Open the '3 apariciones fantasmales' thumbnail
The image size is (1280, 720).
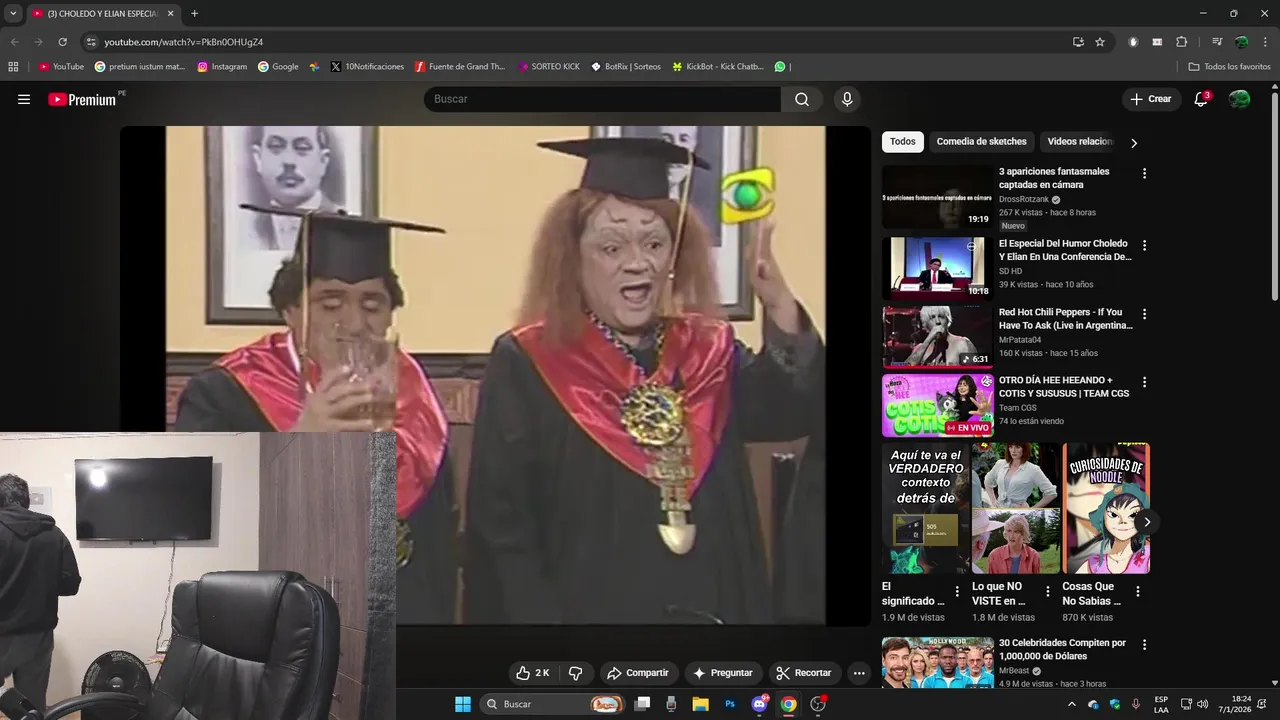(x=937, y=197)
